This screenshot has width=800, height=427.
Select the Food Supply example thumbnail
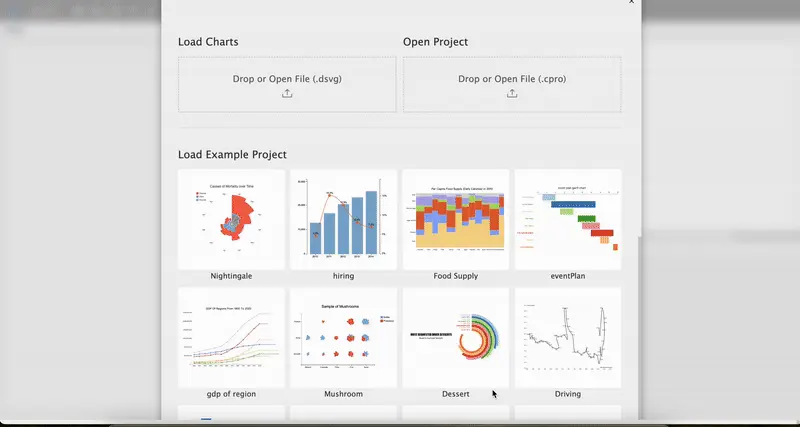[x=455, y=218]
